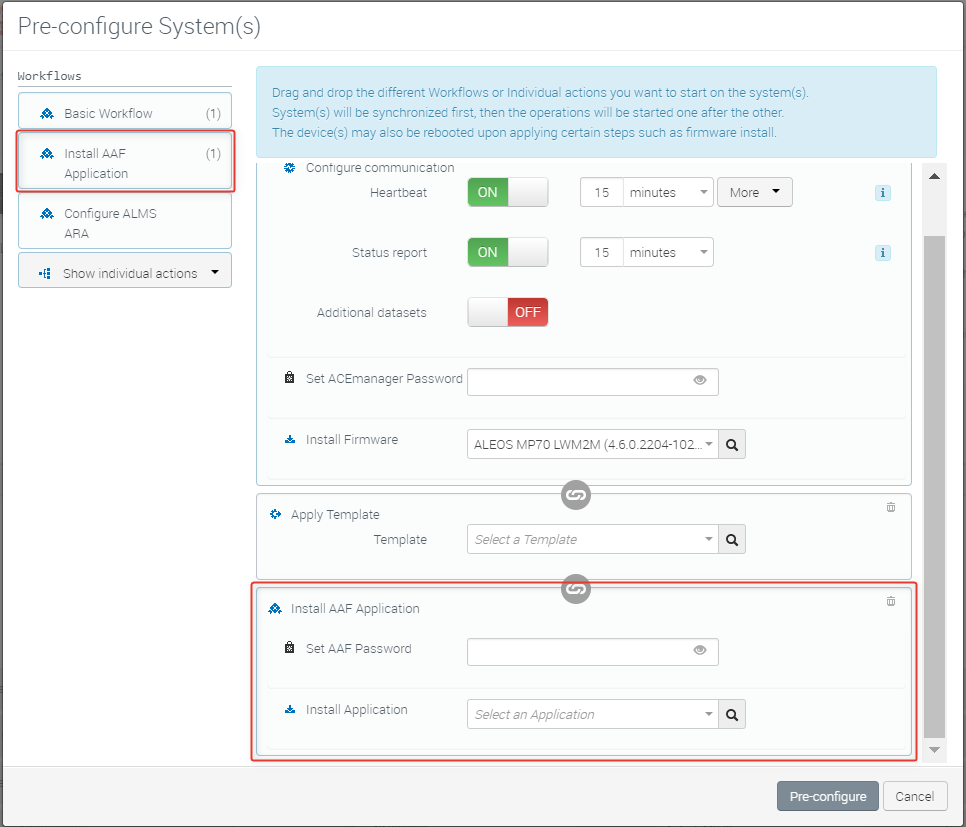Click the search icon beside Template dropdown
The image size is (966, 827).
pos(732,540)
